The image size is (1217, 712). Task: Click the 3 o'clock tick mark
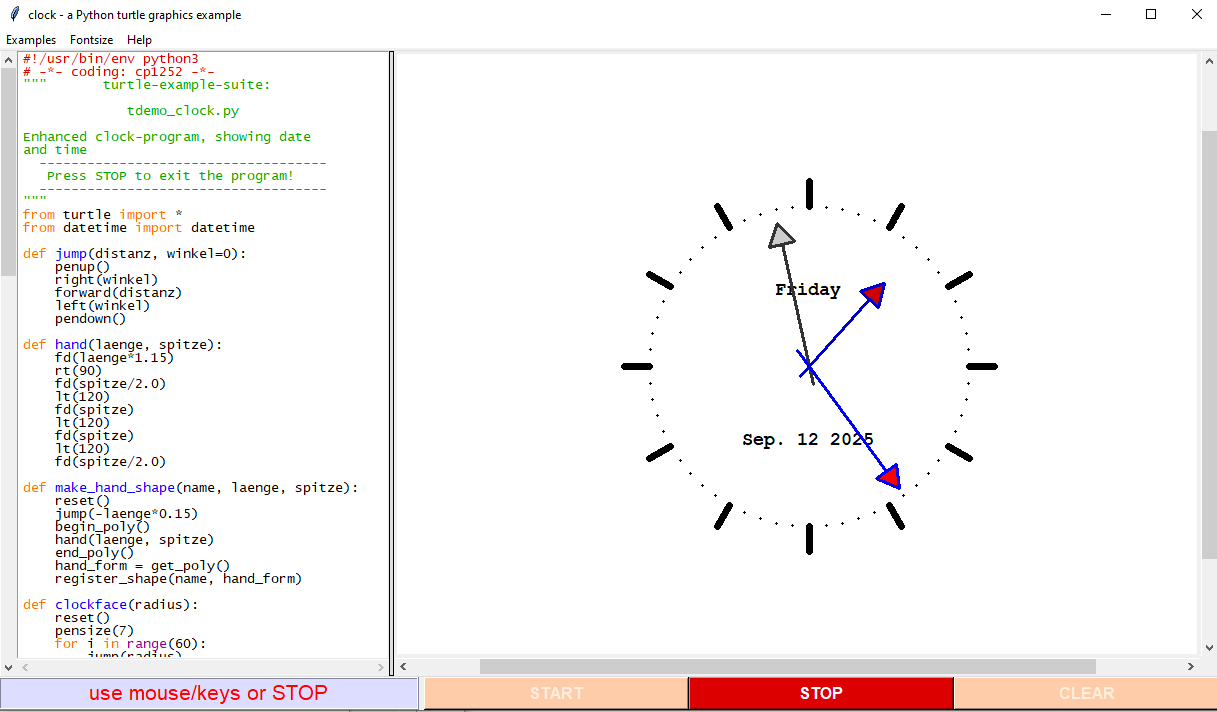point(982,367)
